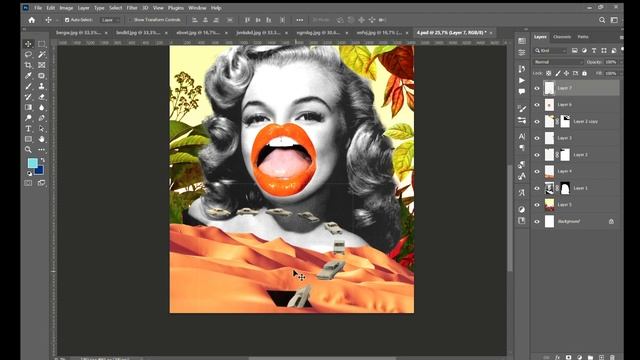The width and height of the screenshot is (640, 360).
Task: Enable Show Transform Controls checkbox
Action: [x=131, y=20]
